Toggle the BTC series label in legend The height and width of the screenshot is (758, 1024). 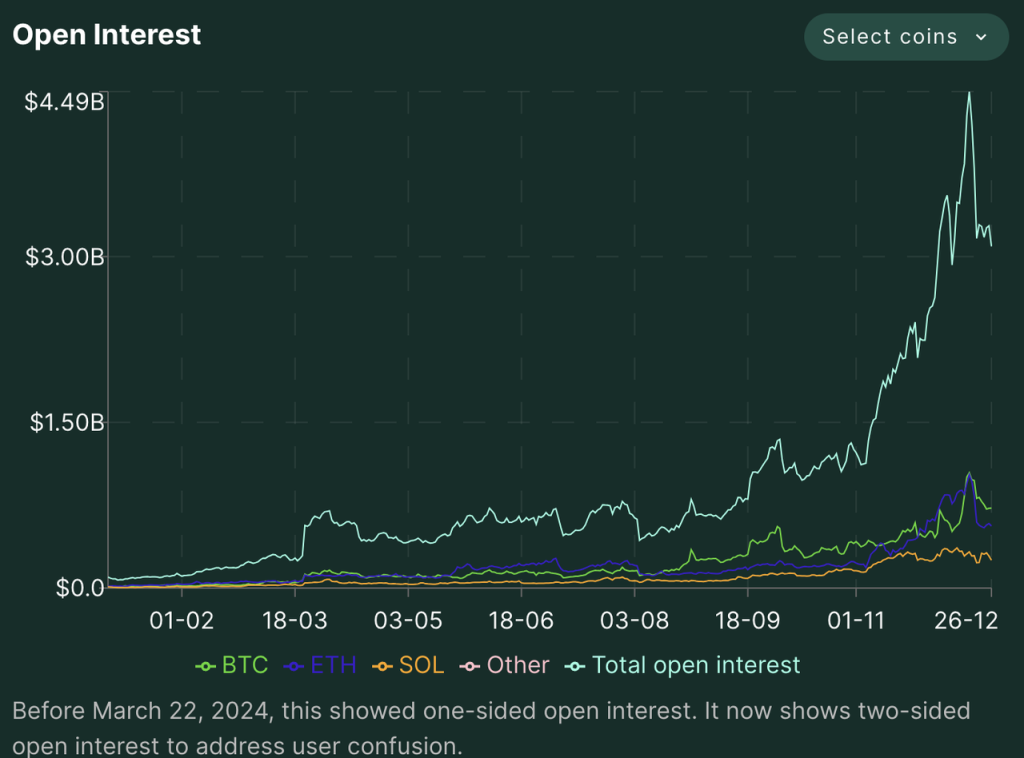click(245, 665)
